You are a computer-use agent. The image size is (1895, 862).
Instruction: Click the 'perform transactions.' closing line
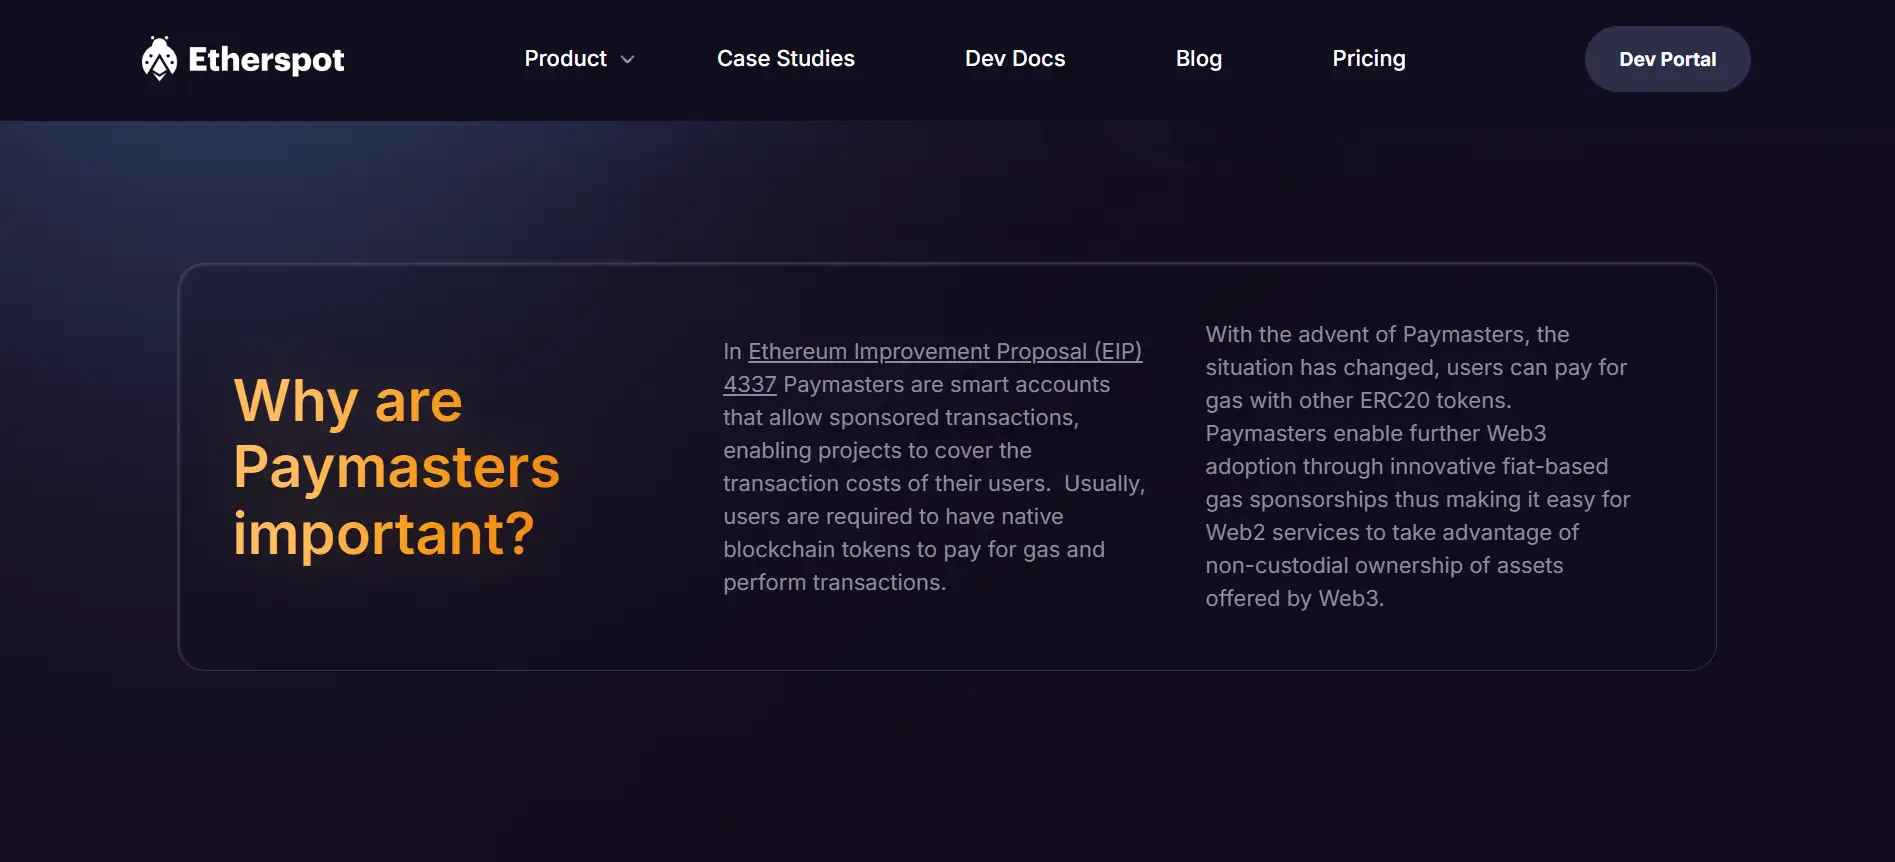coord(834,583)
